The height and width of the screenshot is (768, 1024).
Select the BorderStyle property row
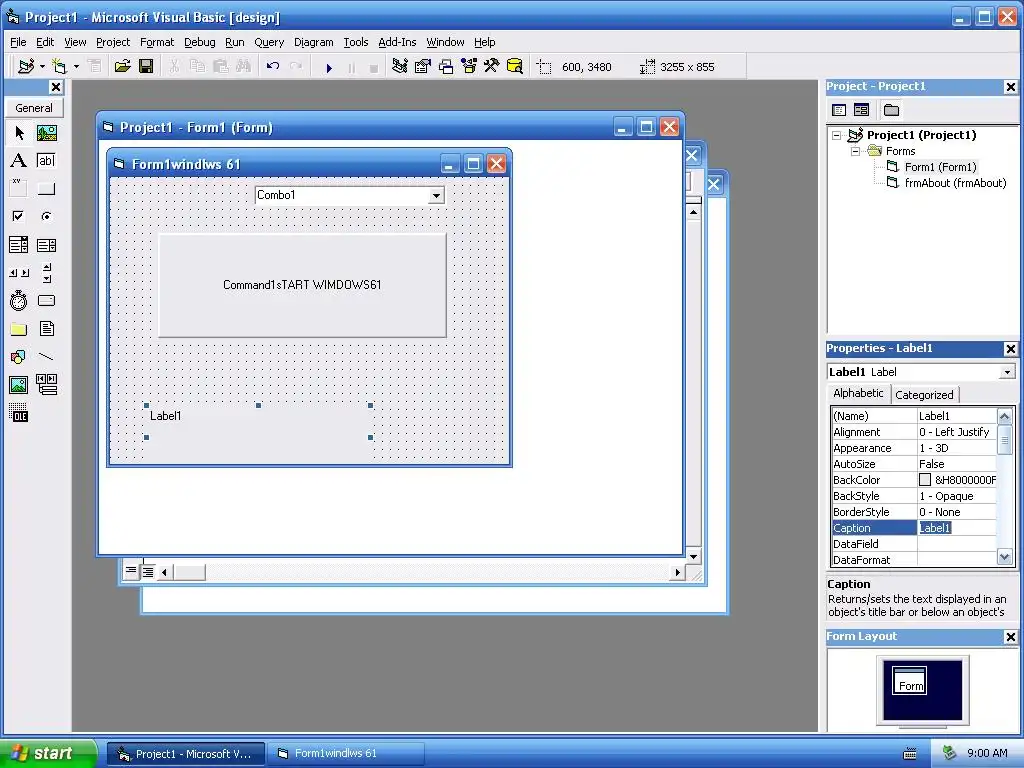(x=914, y=512)
